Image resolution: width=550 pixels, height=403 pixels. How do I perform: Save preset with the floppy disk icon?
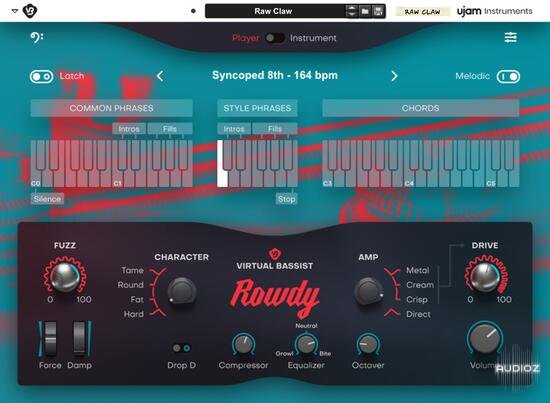coord(378,11)
